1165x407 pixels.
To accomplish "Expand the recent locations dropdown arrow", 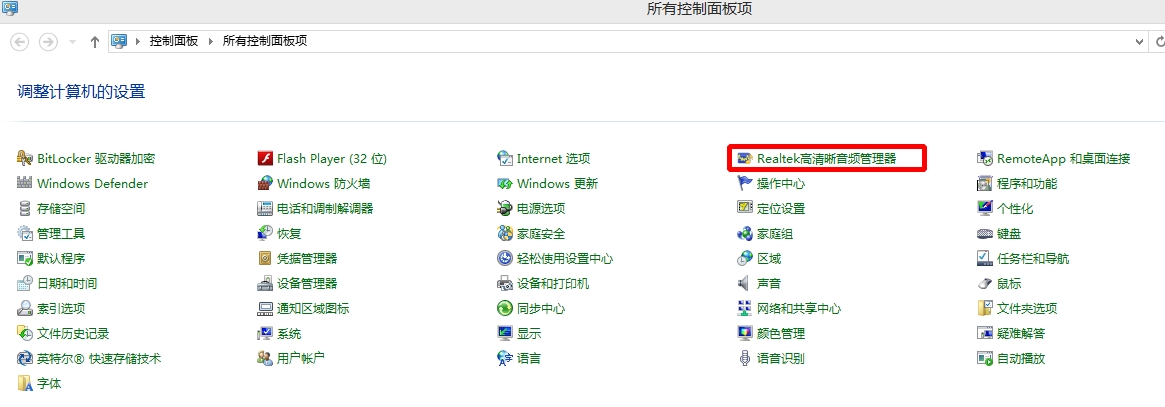I will (72, 42).
